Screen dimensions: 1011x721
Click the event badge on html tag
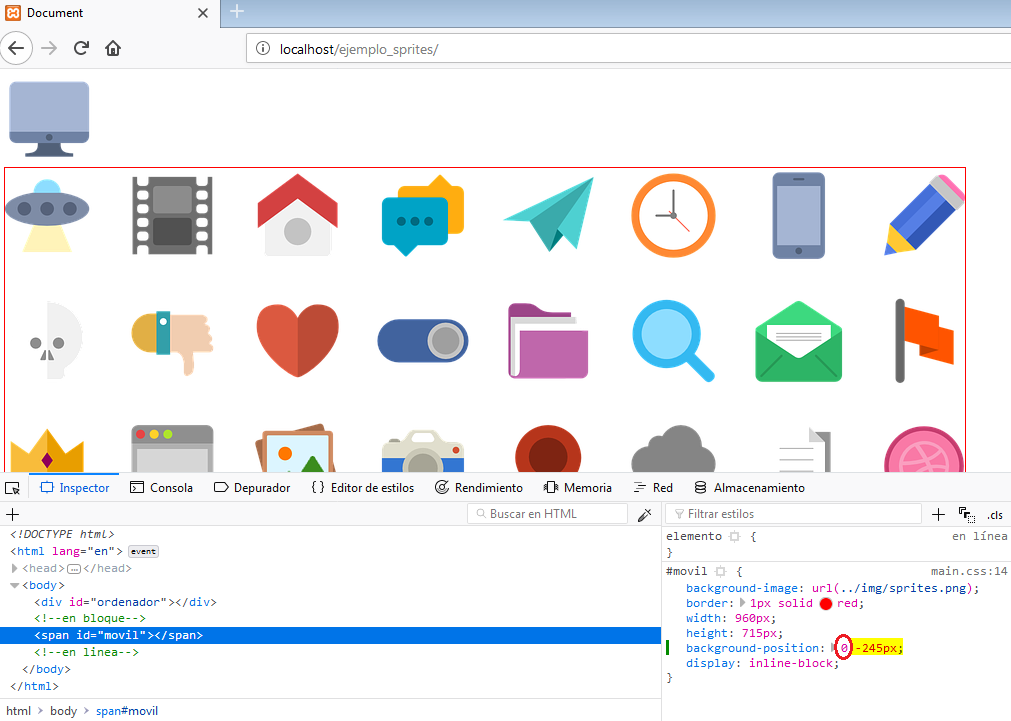tap(143, 551)
